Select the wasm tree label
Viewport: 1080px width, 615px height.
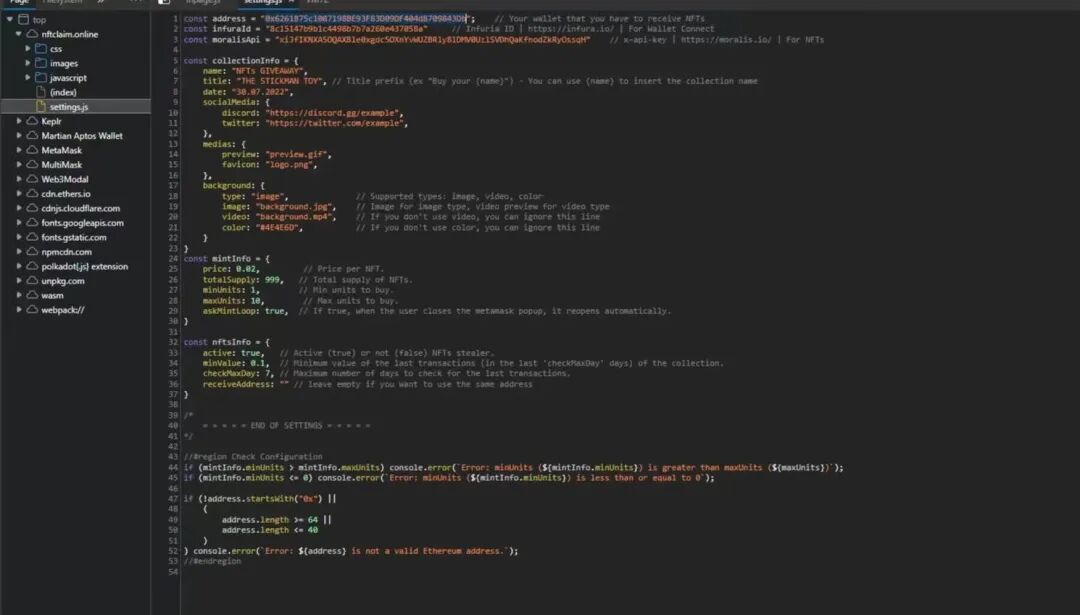pyautogui.click(x=52, y=295)
